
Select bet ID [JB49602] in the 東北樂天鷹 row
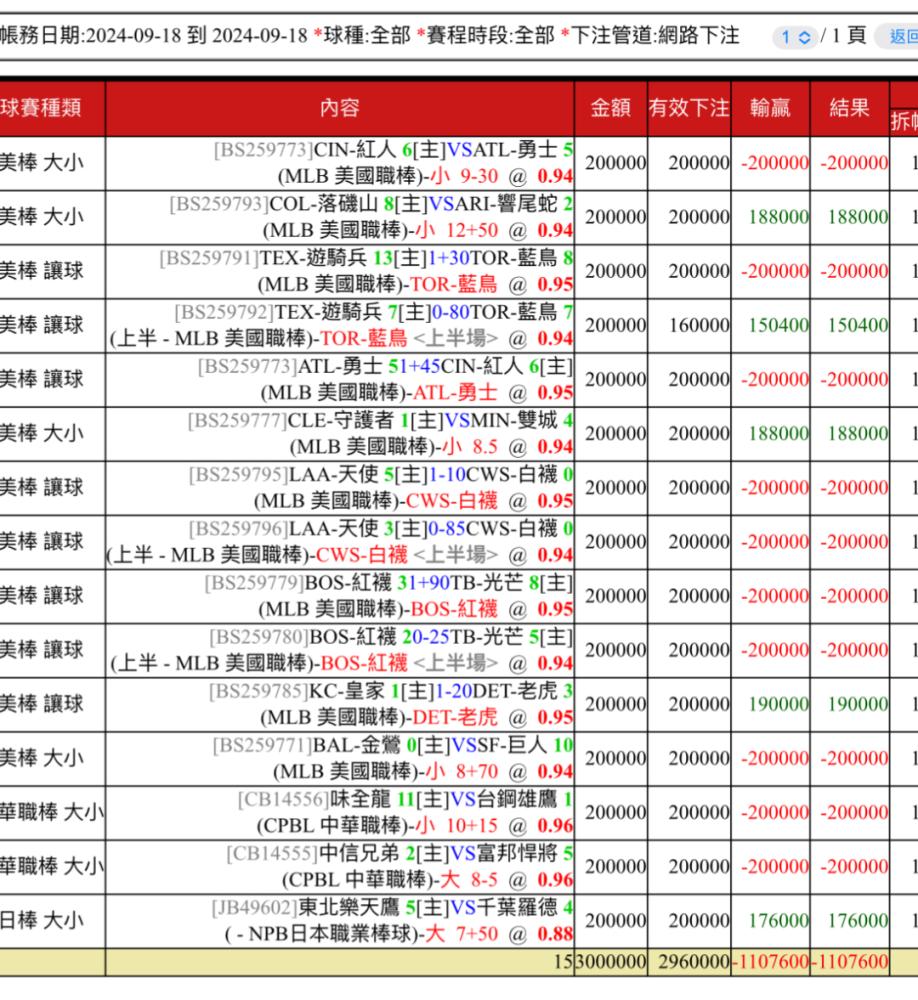255,908
